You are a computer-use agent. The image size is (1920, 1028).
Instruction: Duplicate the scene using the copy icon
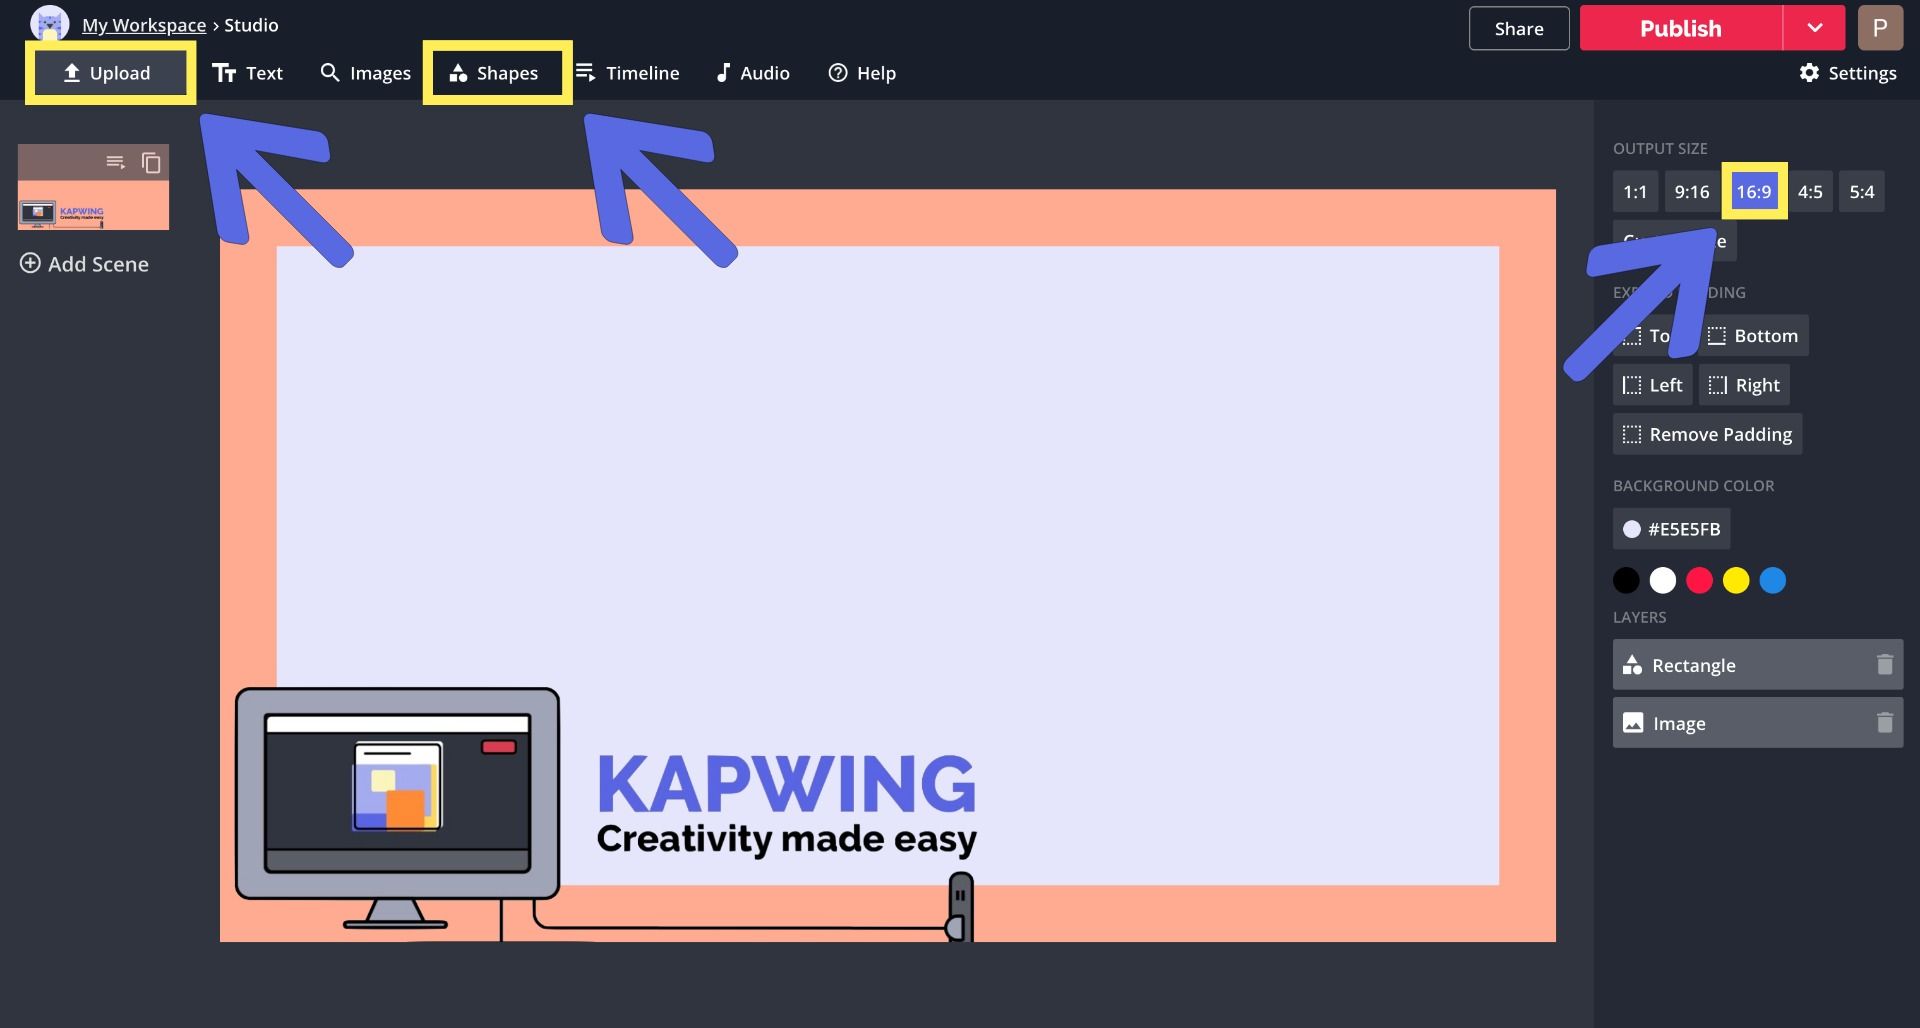[151, 163]
